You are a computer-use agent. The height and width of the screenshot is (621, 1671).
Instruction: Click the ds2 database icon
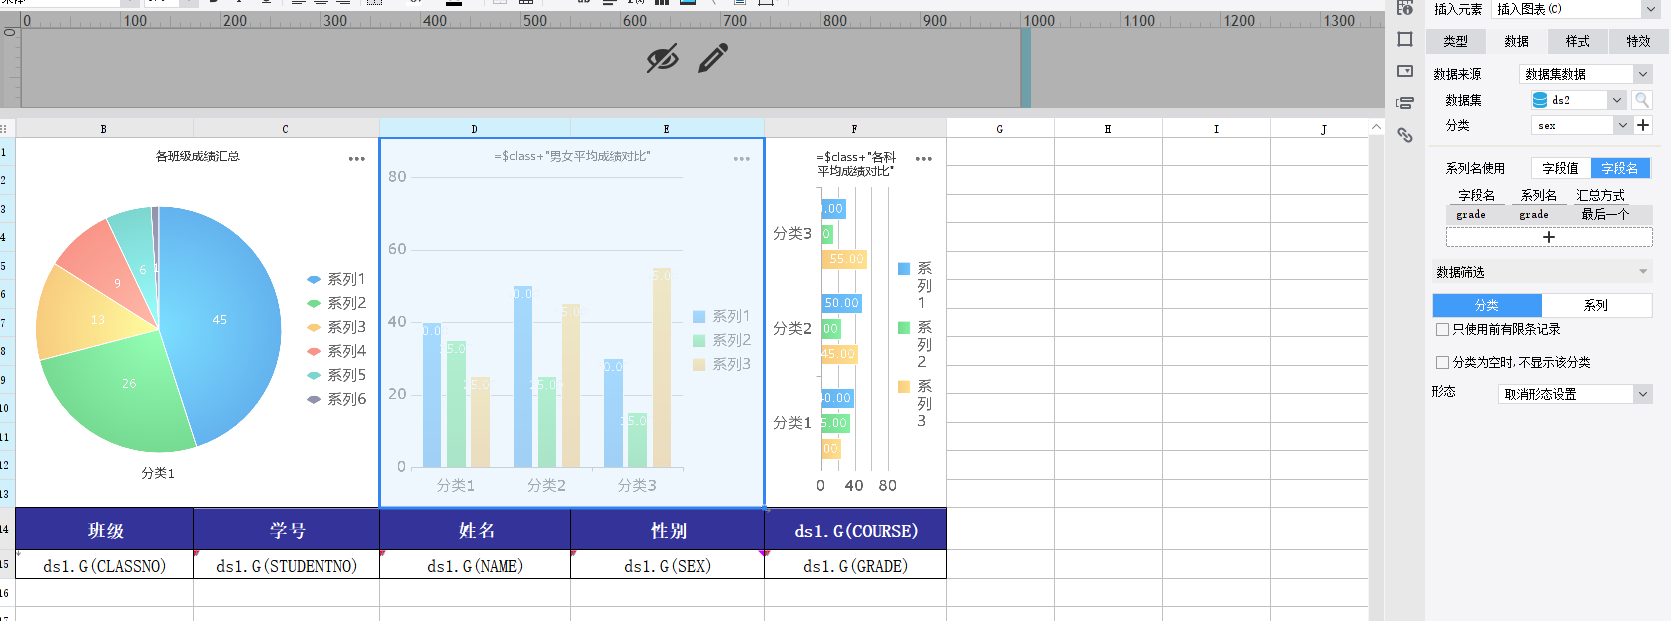(x=1540, y=100)
